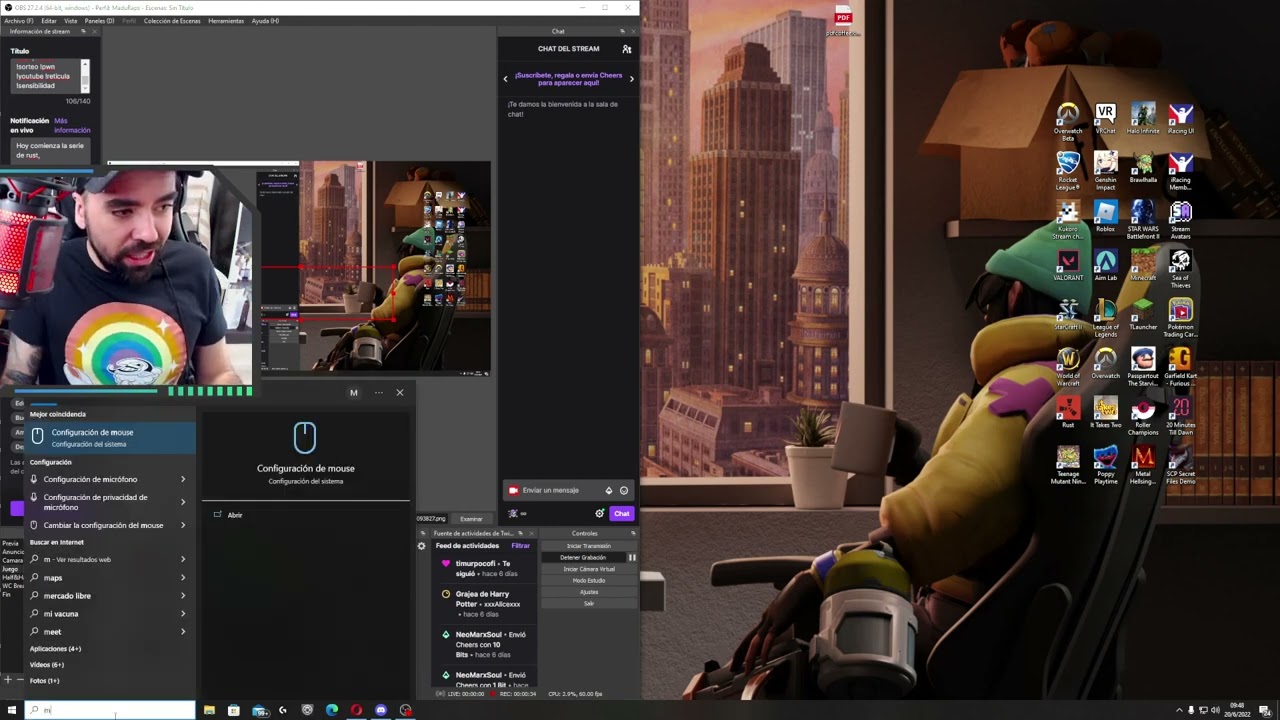The image size is (1280, 720).
Task: Expand the 'meet' web suggestion
Action: click(x=182, y=632)
